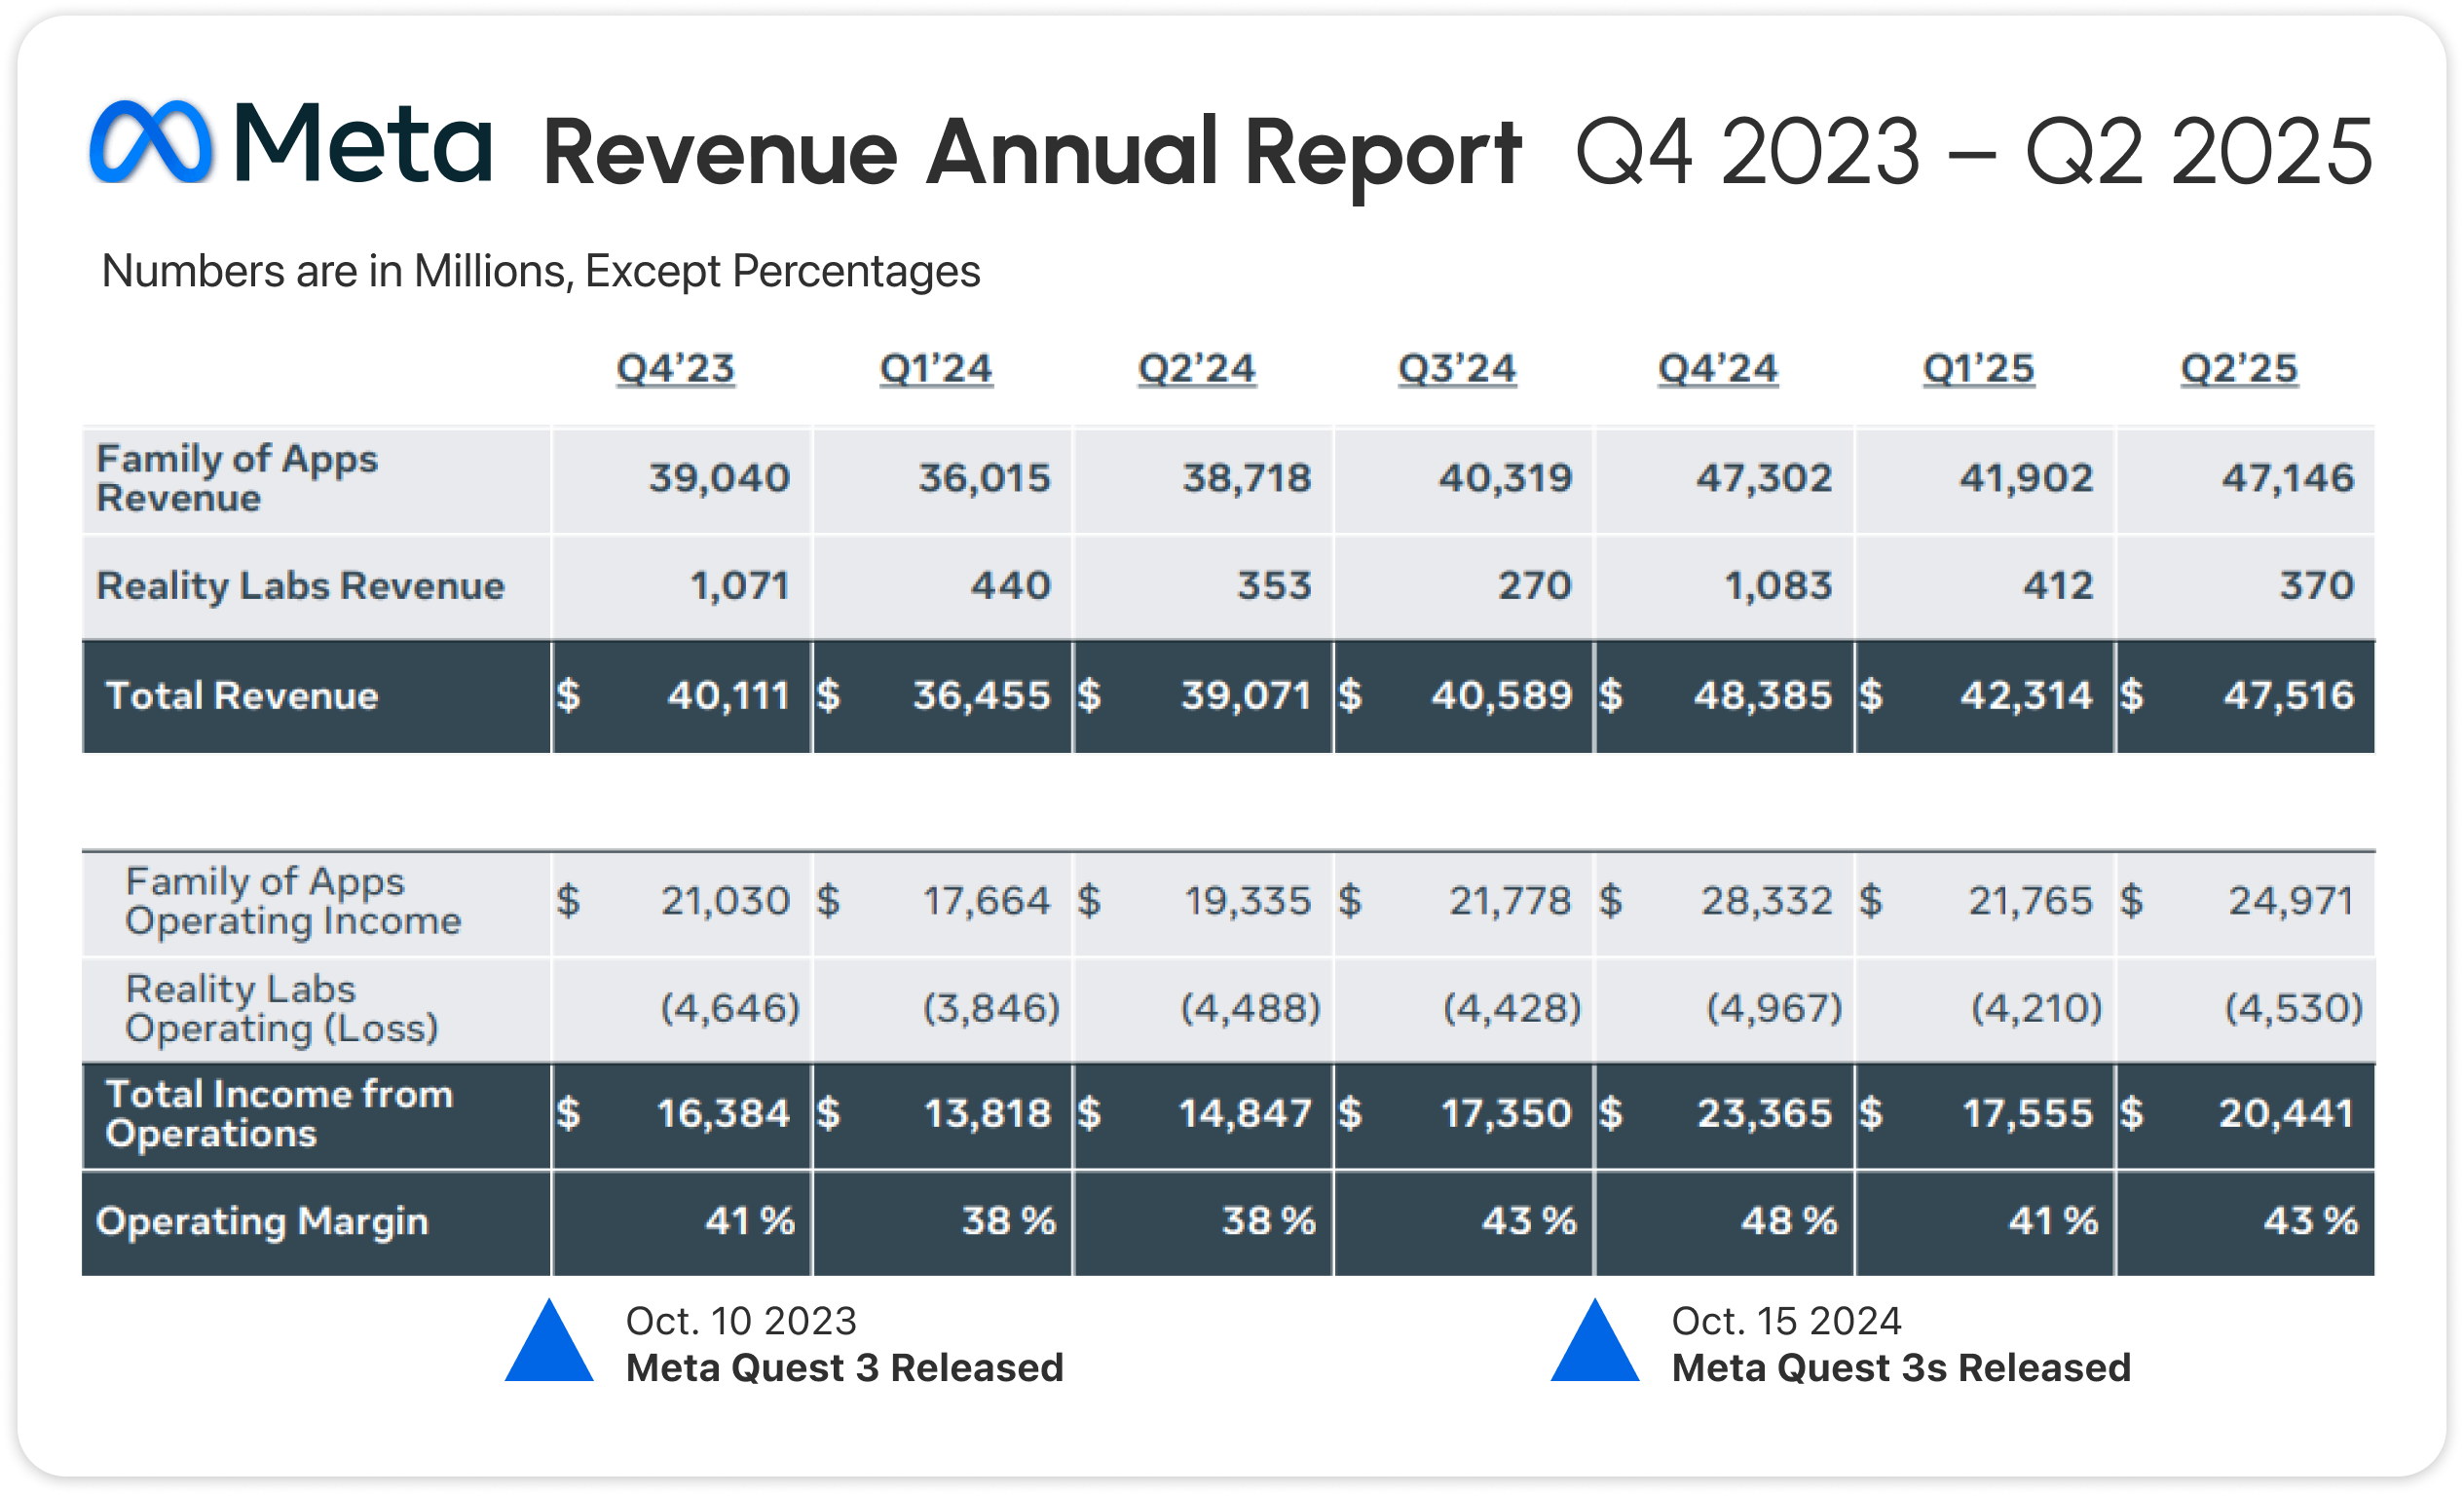This screenshot has width=2464, height=1496.
Task: Select the Q1'24 column header link
Action: click(938, 369)
